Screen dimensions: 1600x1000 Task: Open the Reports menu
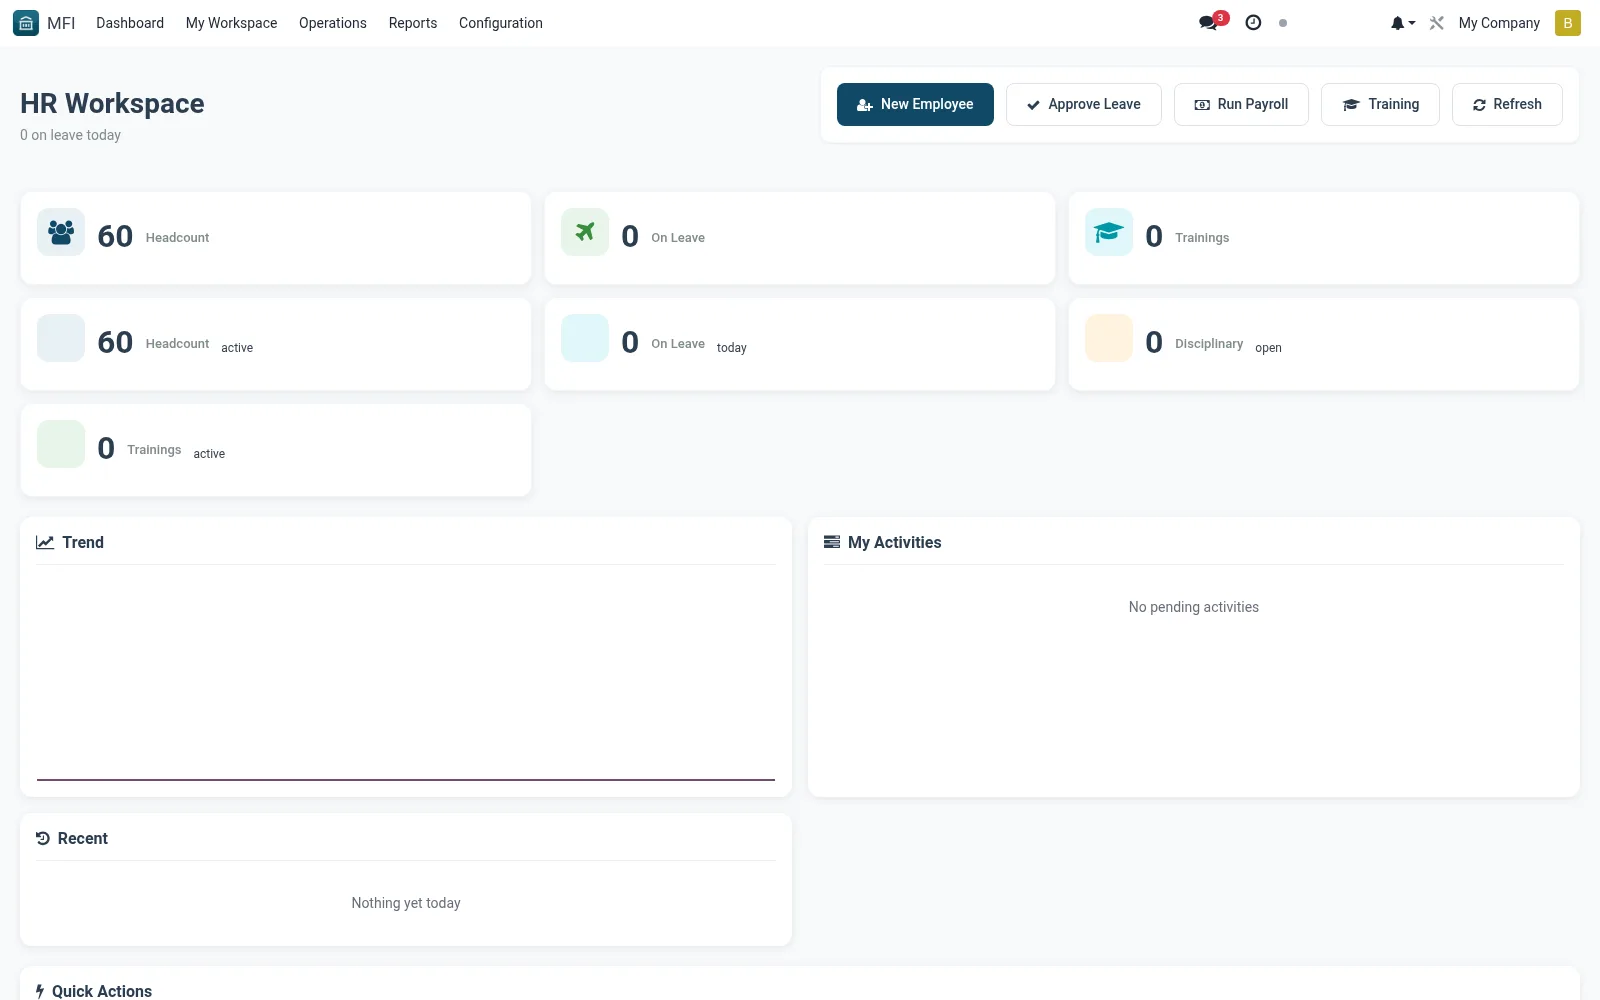click(x=412, y=23)
